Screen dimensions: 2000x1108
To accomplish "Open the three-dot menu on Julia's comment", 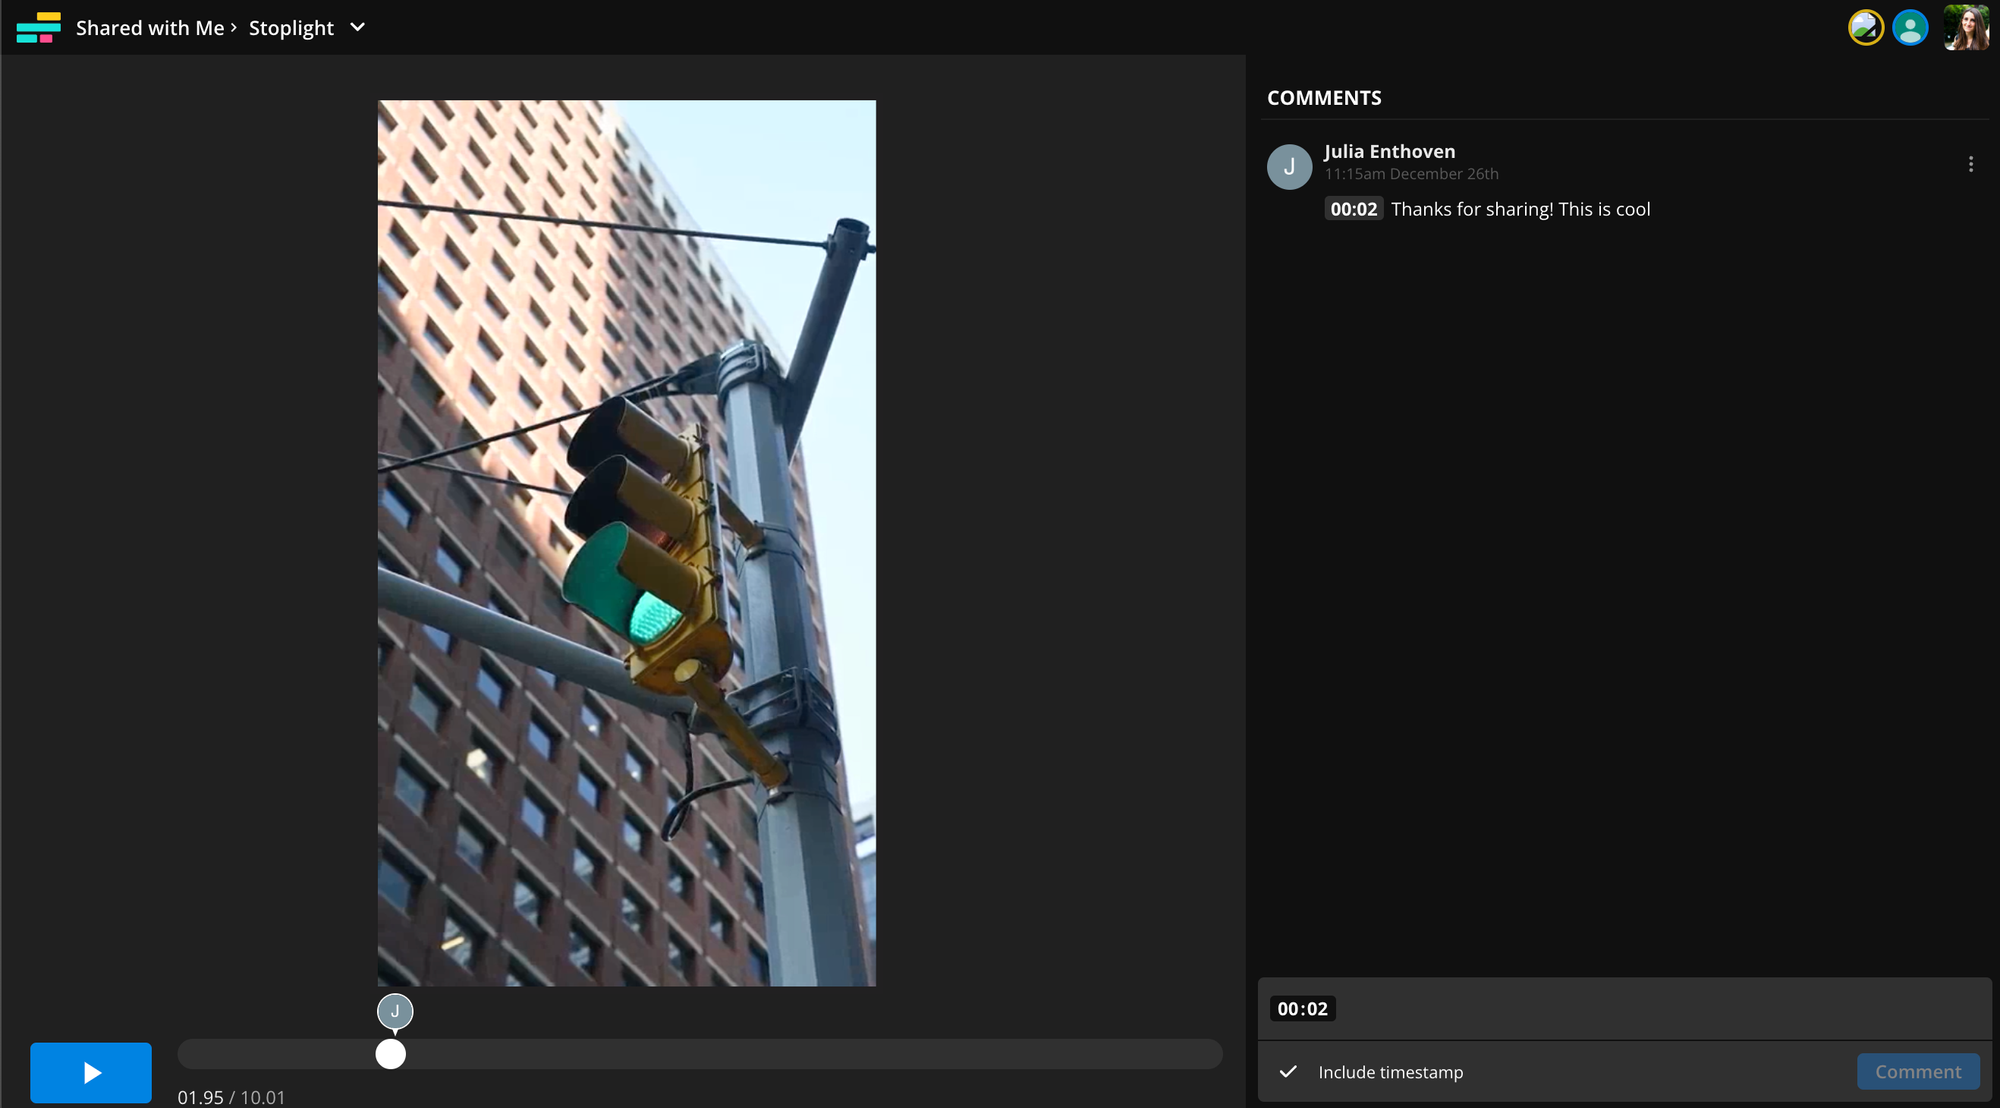I will [1970, 164].
